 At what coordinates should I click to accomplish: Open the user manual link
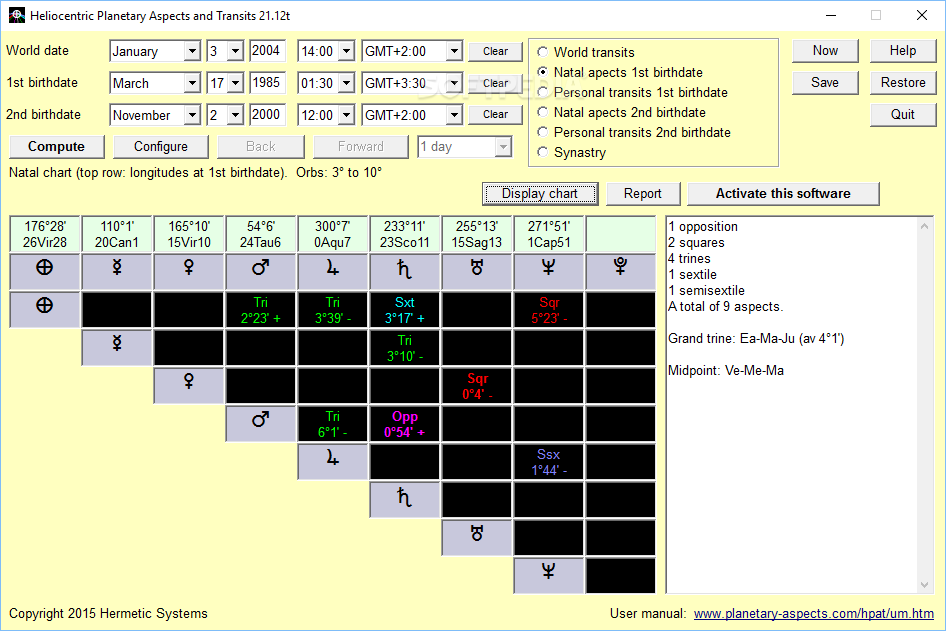[x=814, y=614]
